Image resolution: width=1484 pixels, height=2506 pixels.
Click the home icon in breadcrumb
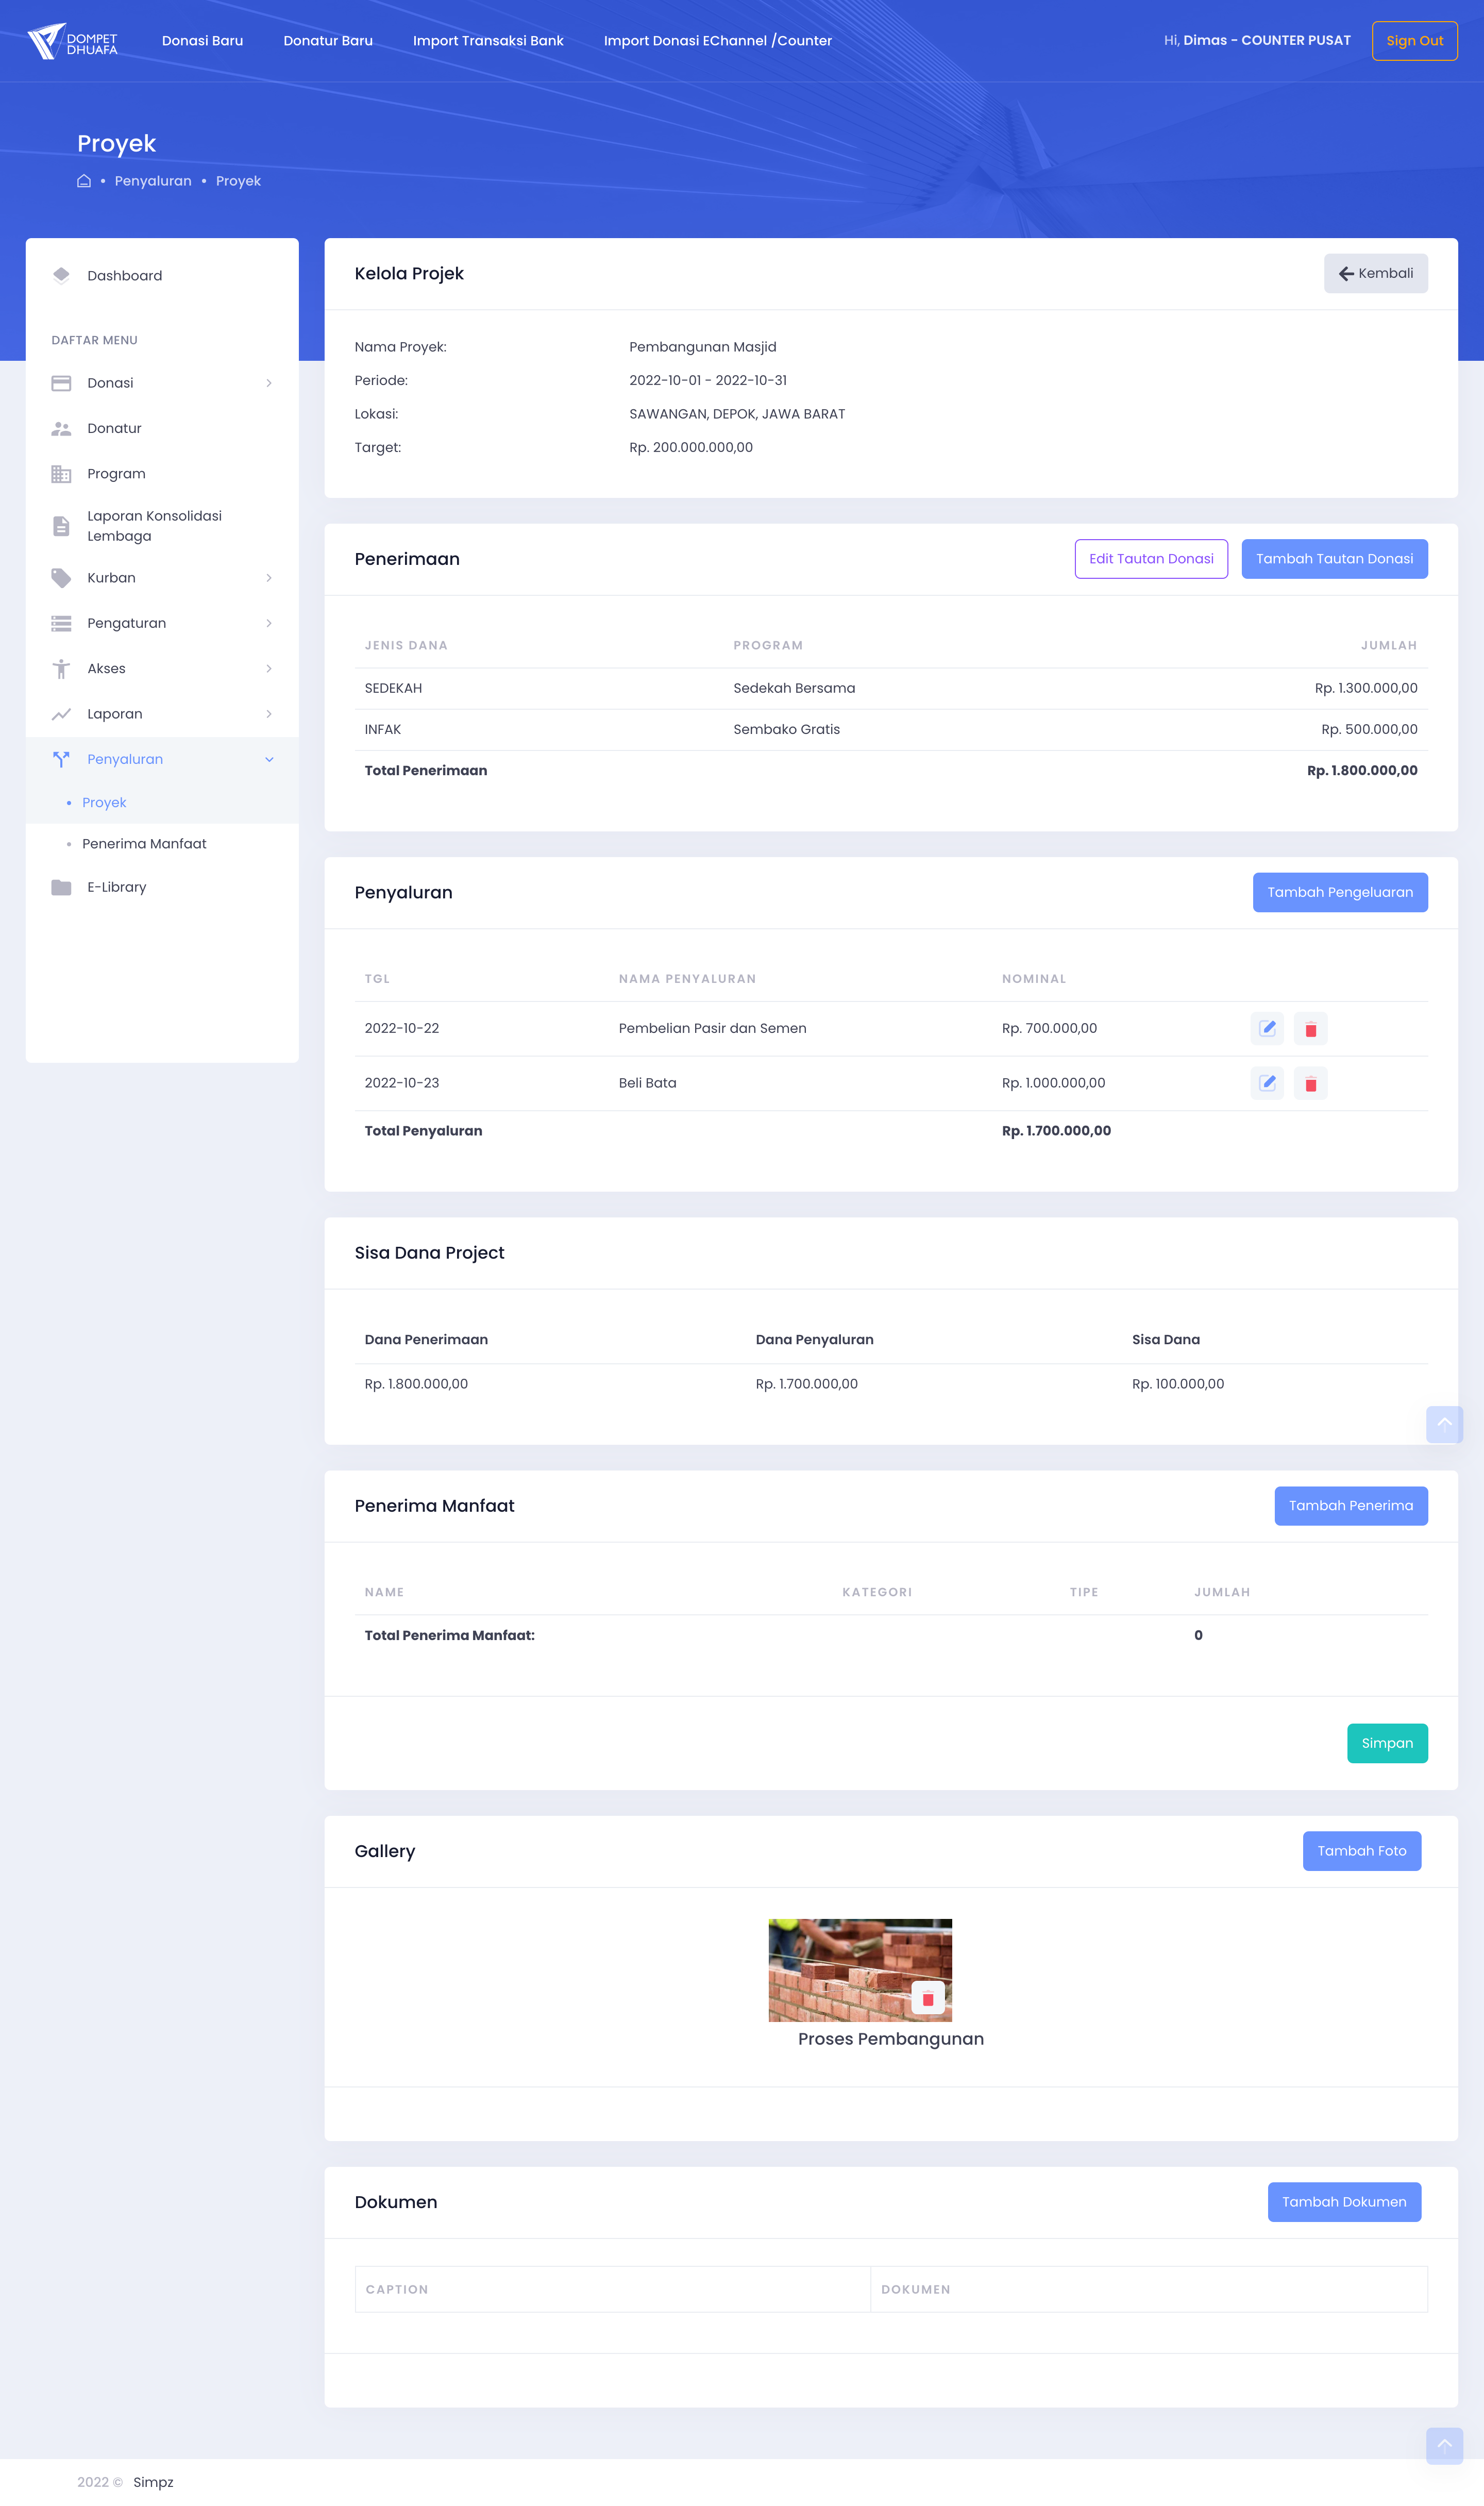(x=84, y=181)
